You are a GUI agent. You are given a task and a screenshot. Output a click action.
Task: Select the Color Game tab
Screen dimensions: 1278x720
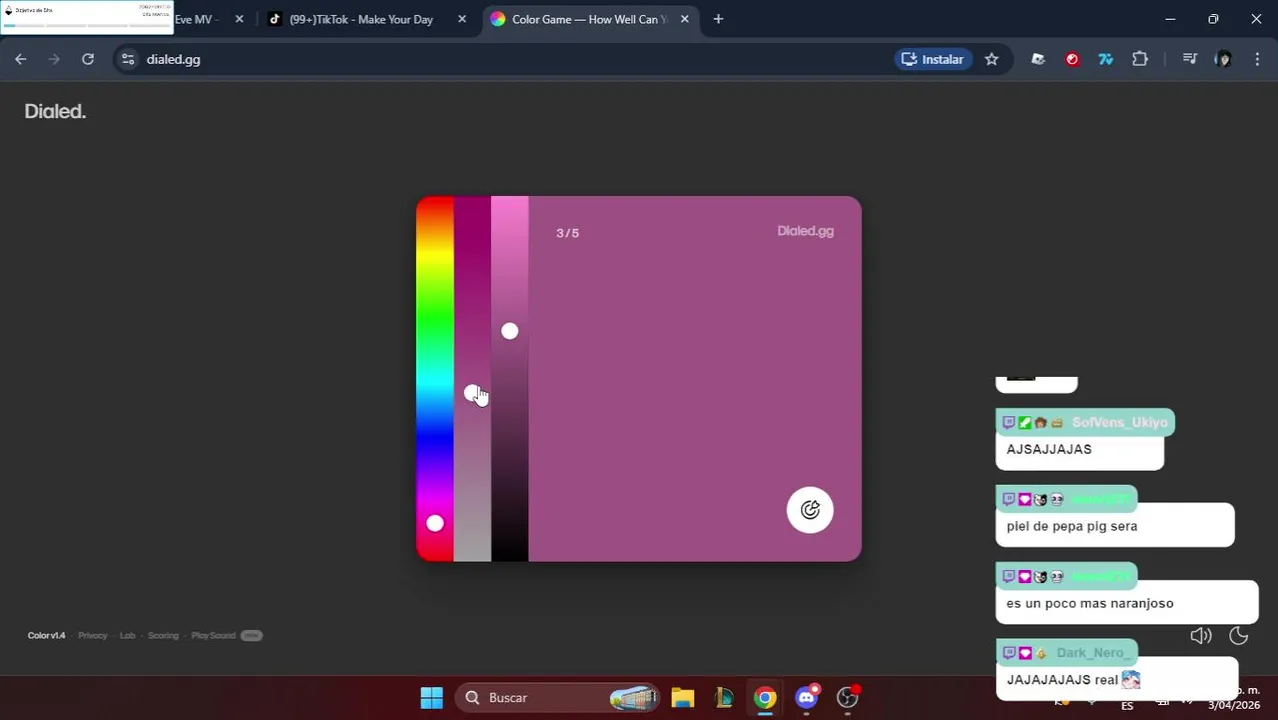[590, 19]
